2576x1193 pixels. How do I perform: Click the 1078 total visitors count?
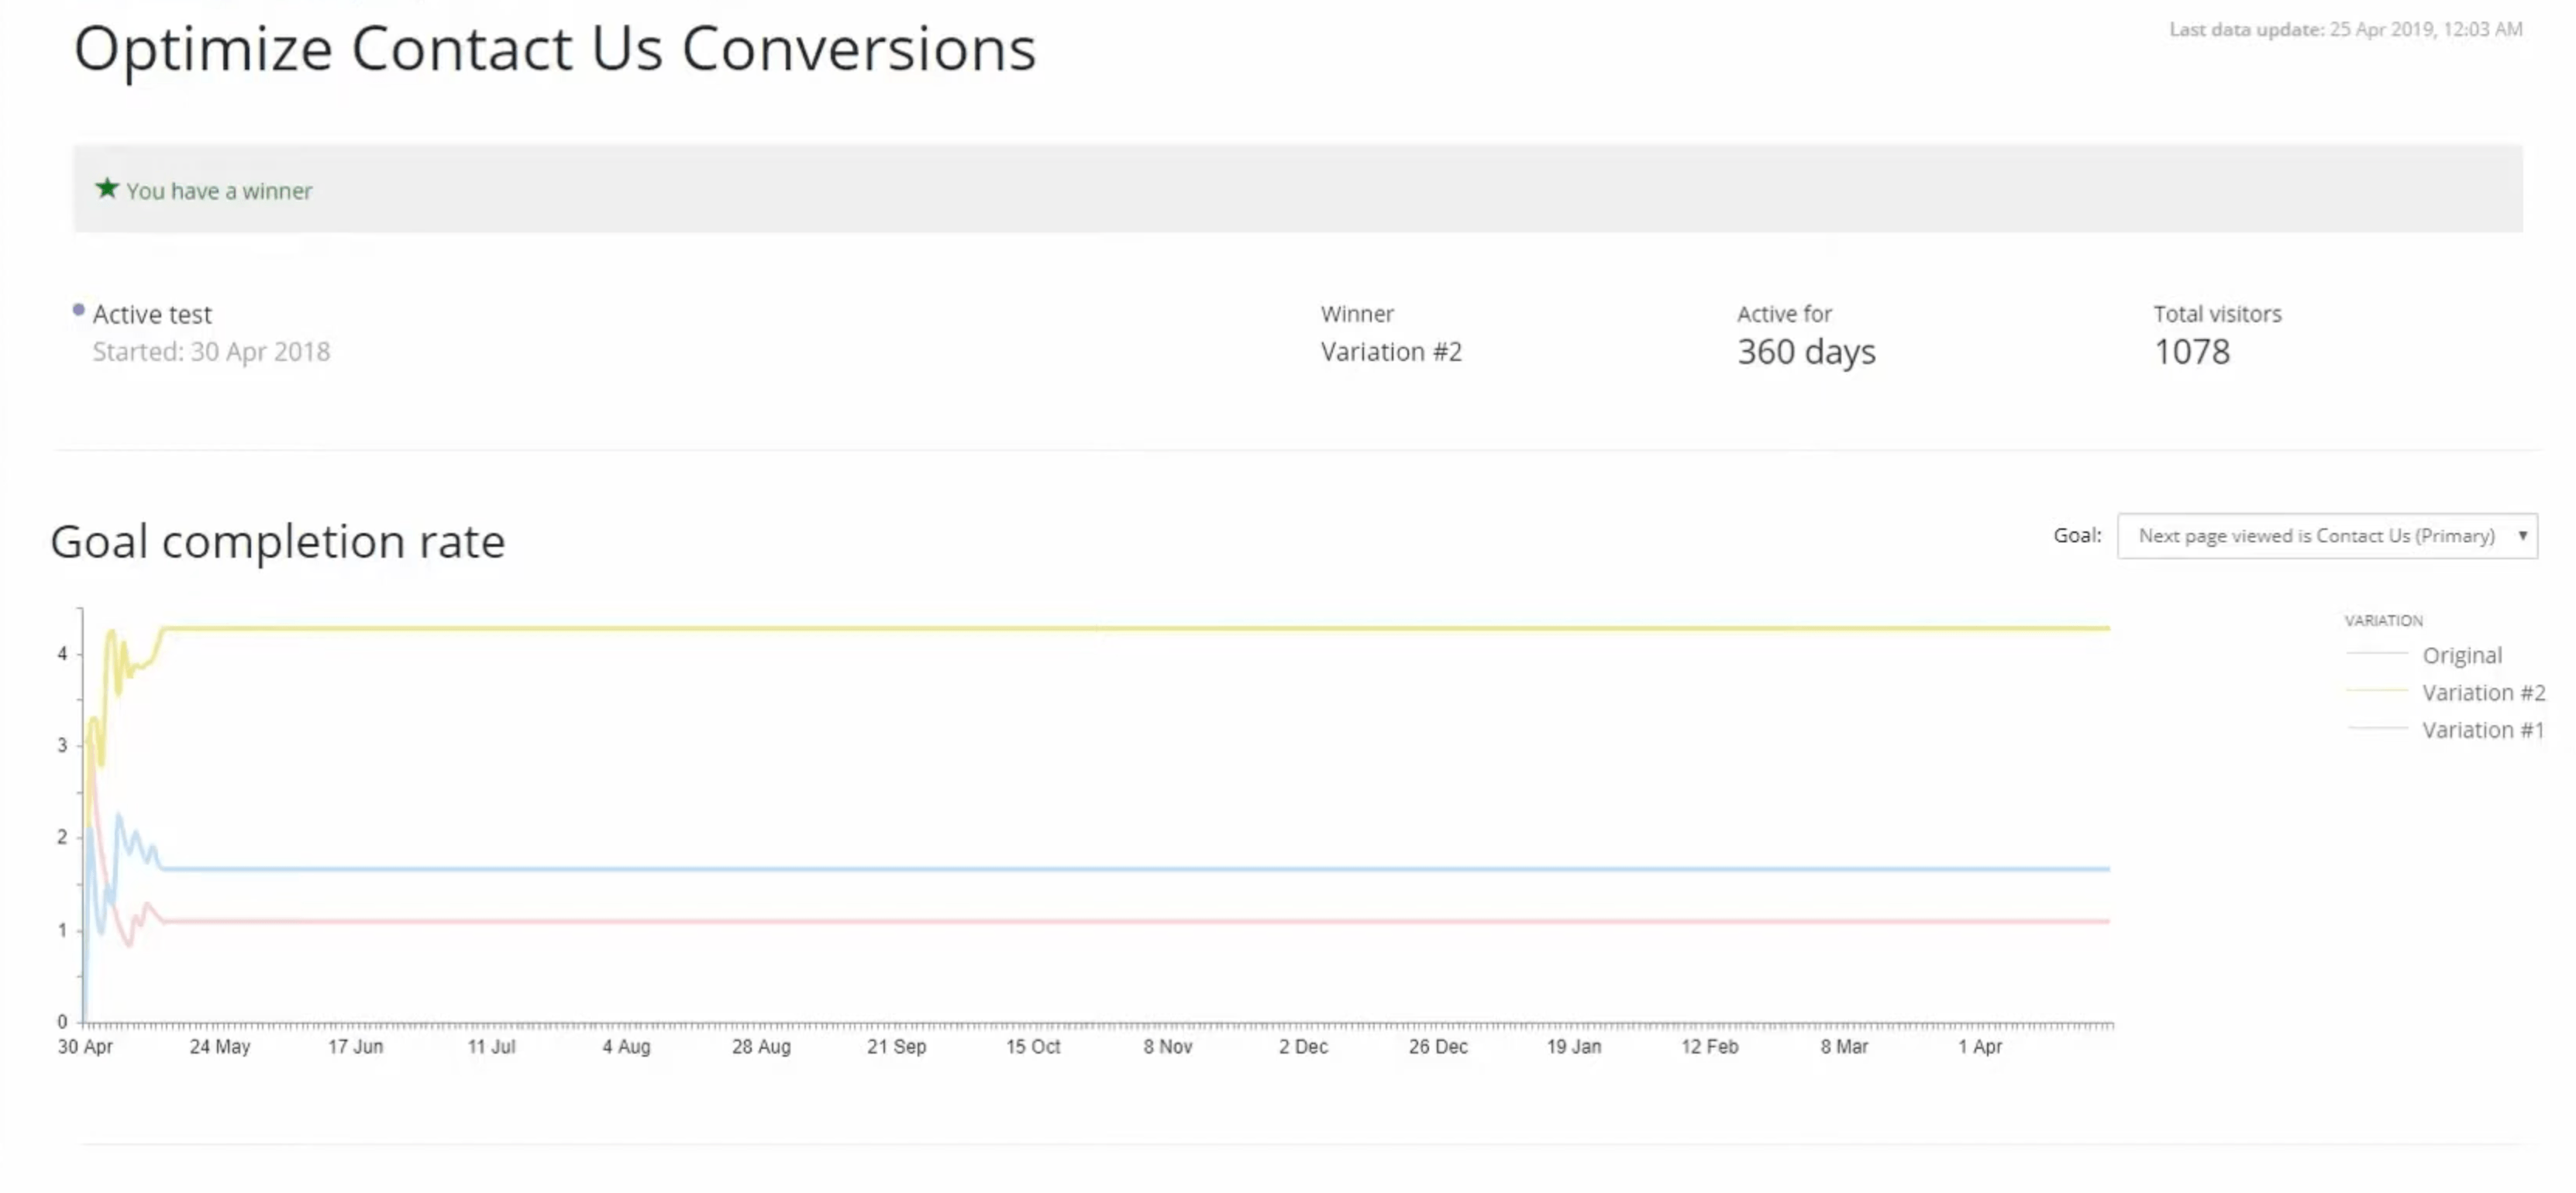tap(2191, 352)
